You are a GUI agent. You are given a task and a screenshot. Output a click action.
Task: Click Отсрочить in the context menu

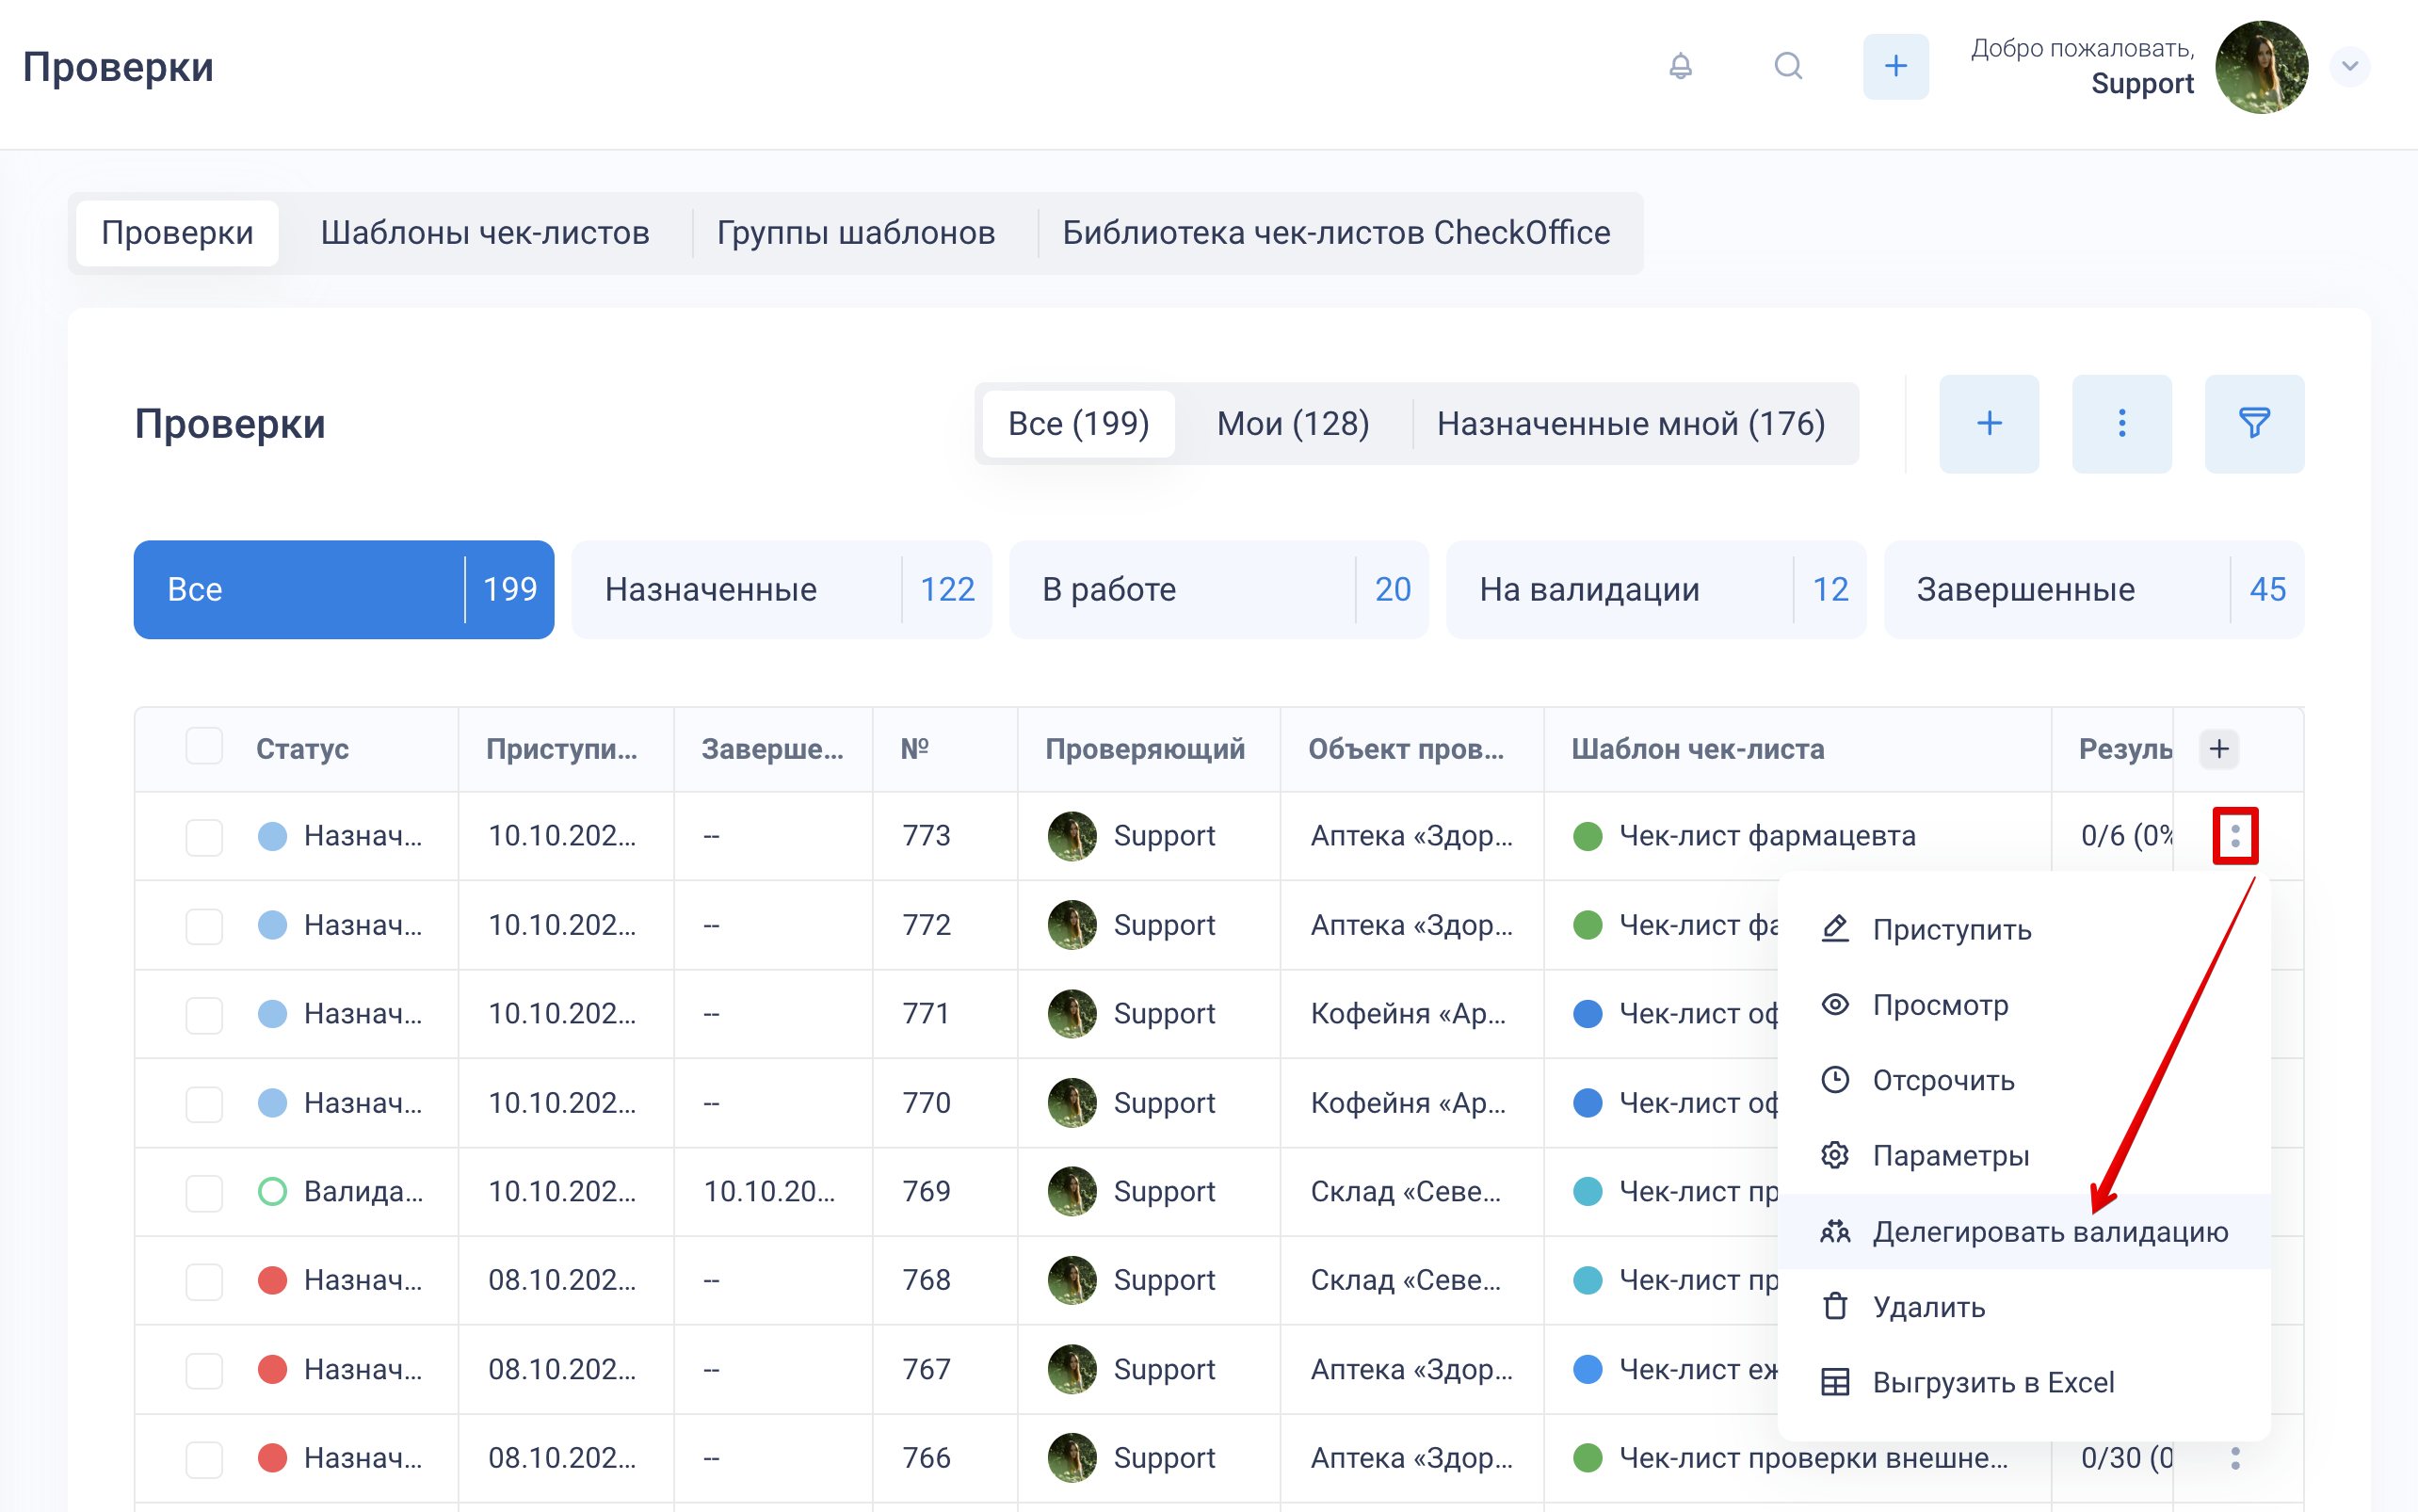pos(1942,1080)
